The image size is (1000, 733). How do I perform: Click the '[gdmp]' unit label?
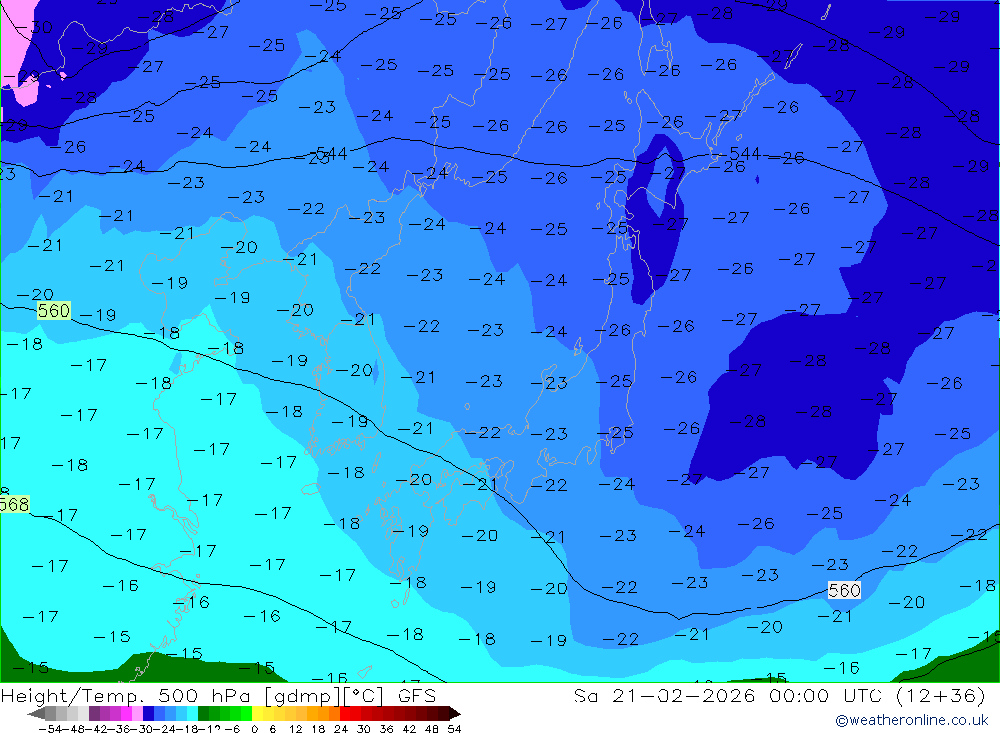[x=304, y=695]
